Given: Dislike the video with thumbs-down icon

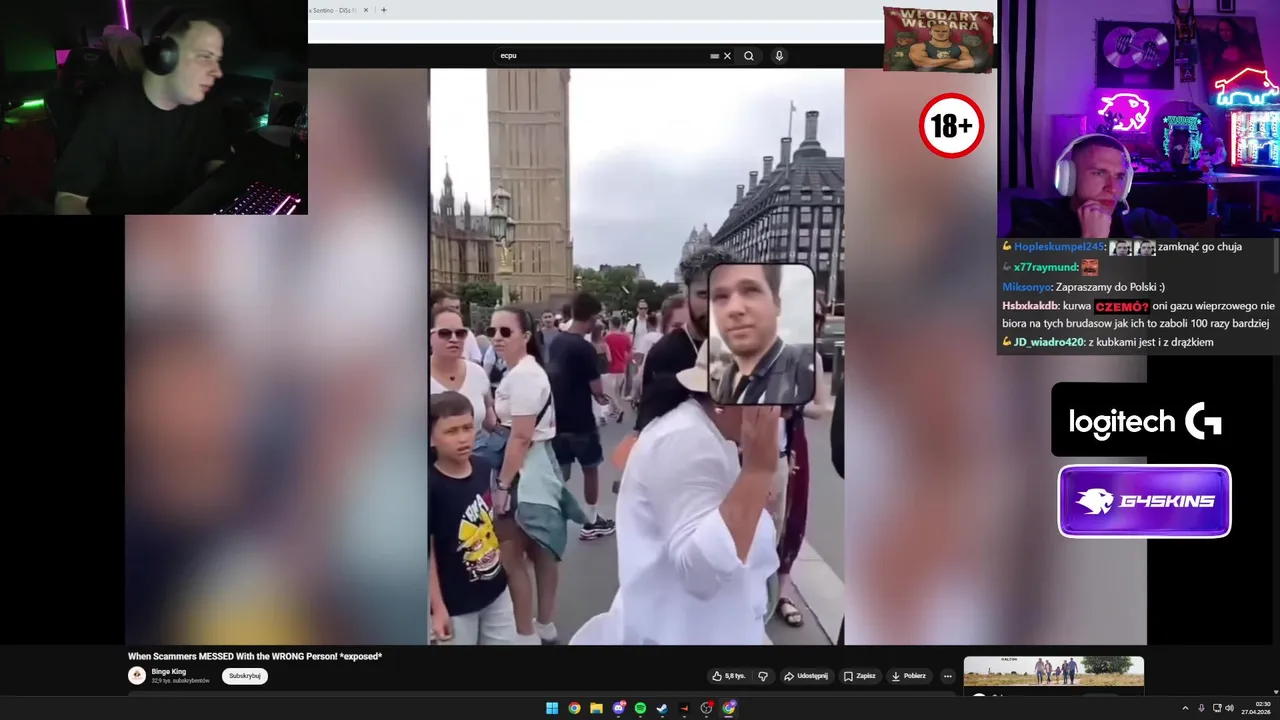Looking at the screenshot, I should tap(763, 676).
